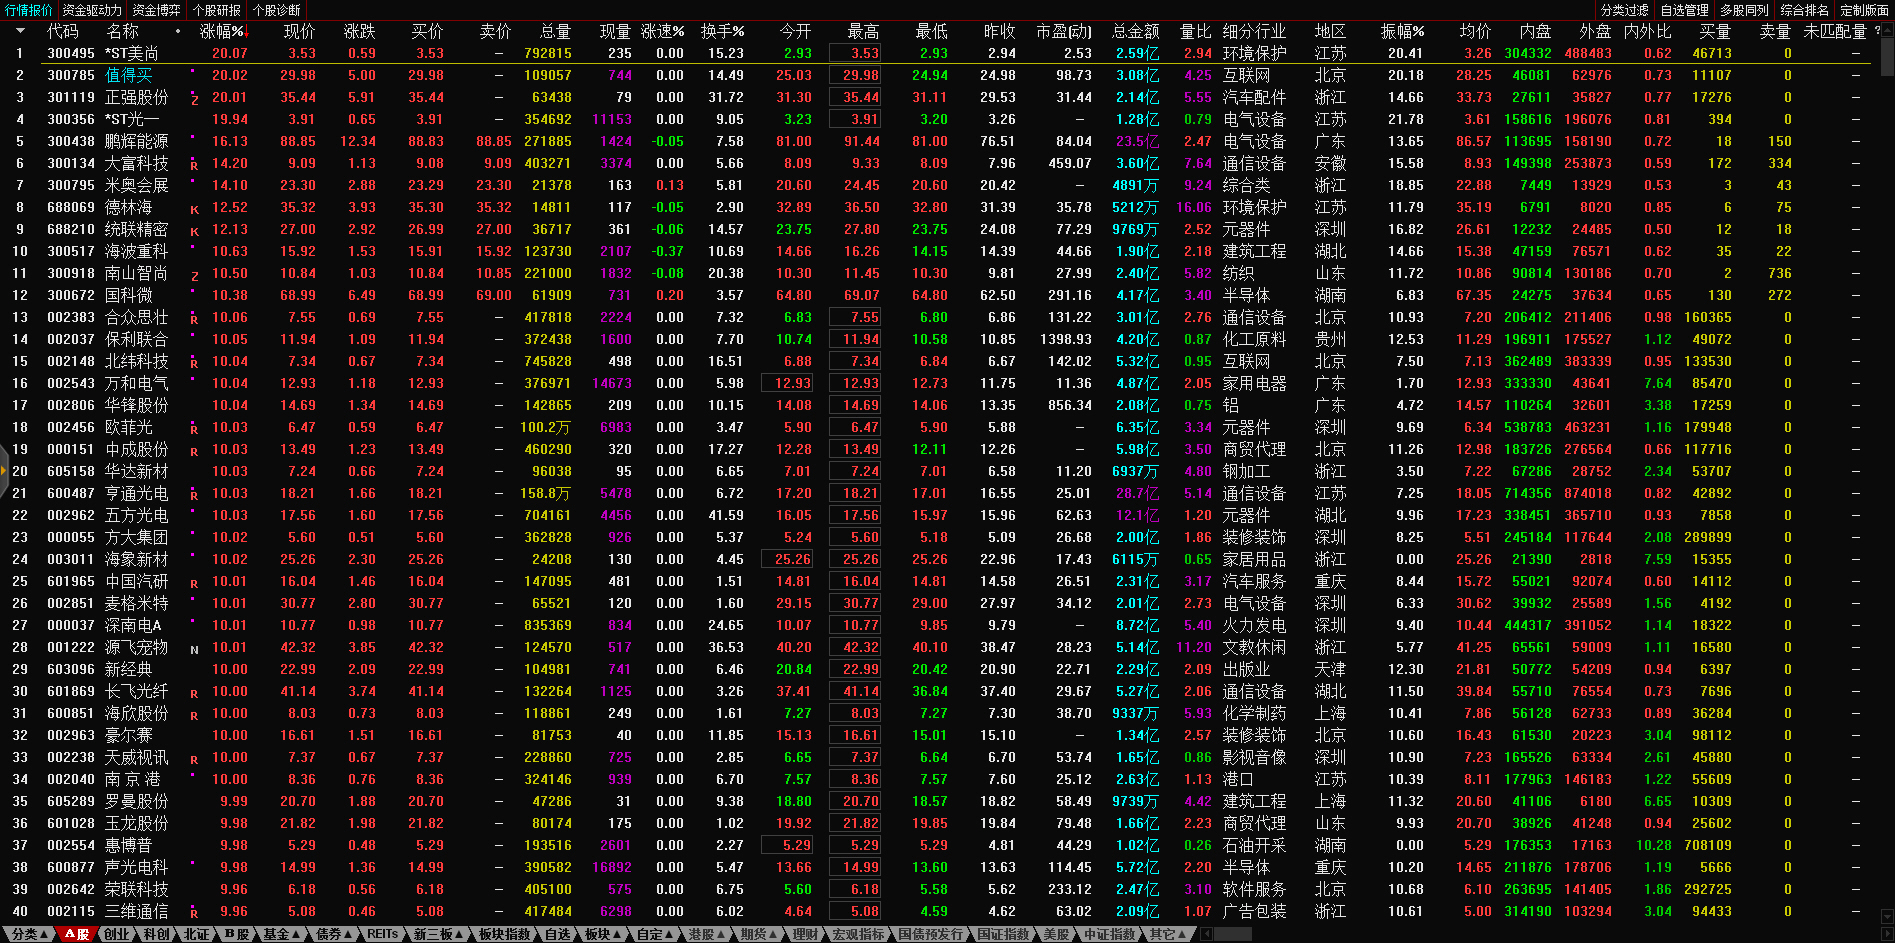The height and width of the screenshot is (943, 1895).
Task: Click the red sort arrow on 涨幅% header
Action: (x=246, y=34)
